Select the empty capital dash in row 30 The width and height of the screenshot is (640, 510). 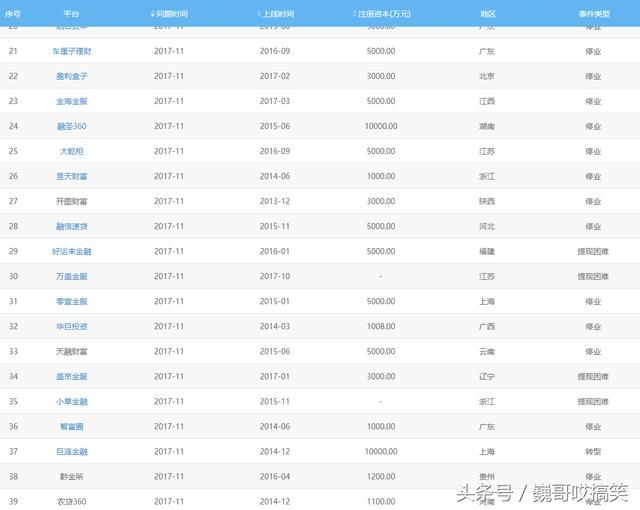tap(380, 276)
